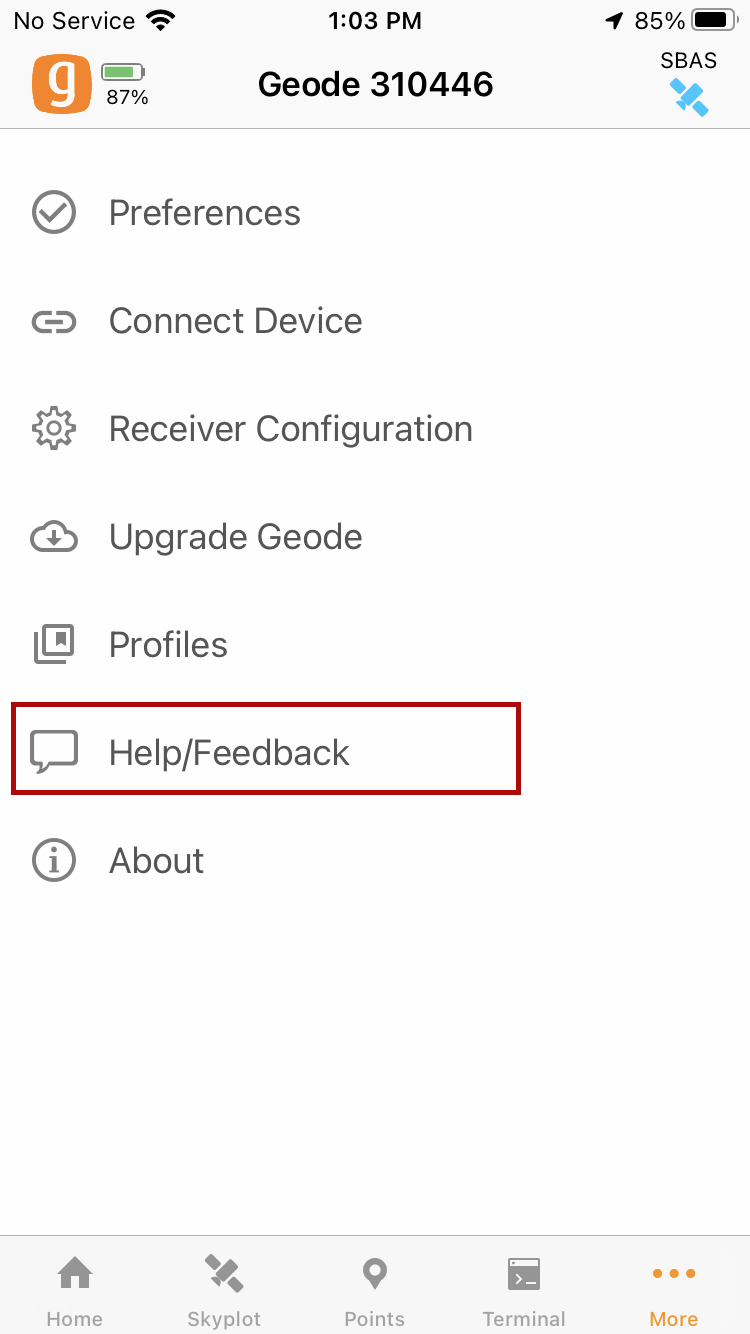The width and height of the screenshot is (750, 1334).
Task: Select the Connect Device option
Action: click(x=235, y=321)
